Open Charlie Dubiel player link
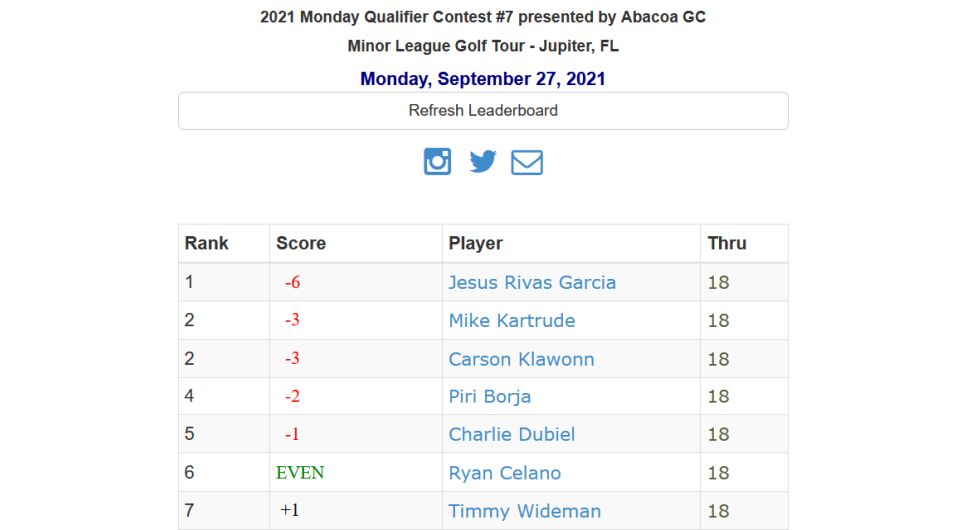Viewport: 980px width, 530px height. pyautogui.click(x=511, y=434)
